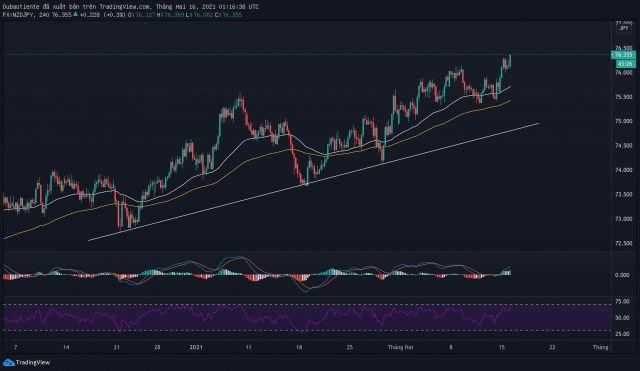Click the purple RSI line in bottom pane
Screen dimensions: 640x371
click(256, 318)
